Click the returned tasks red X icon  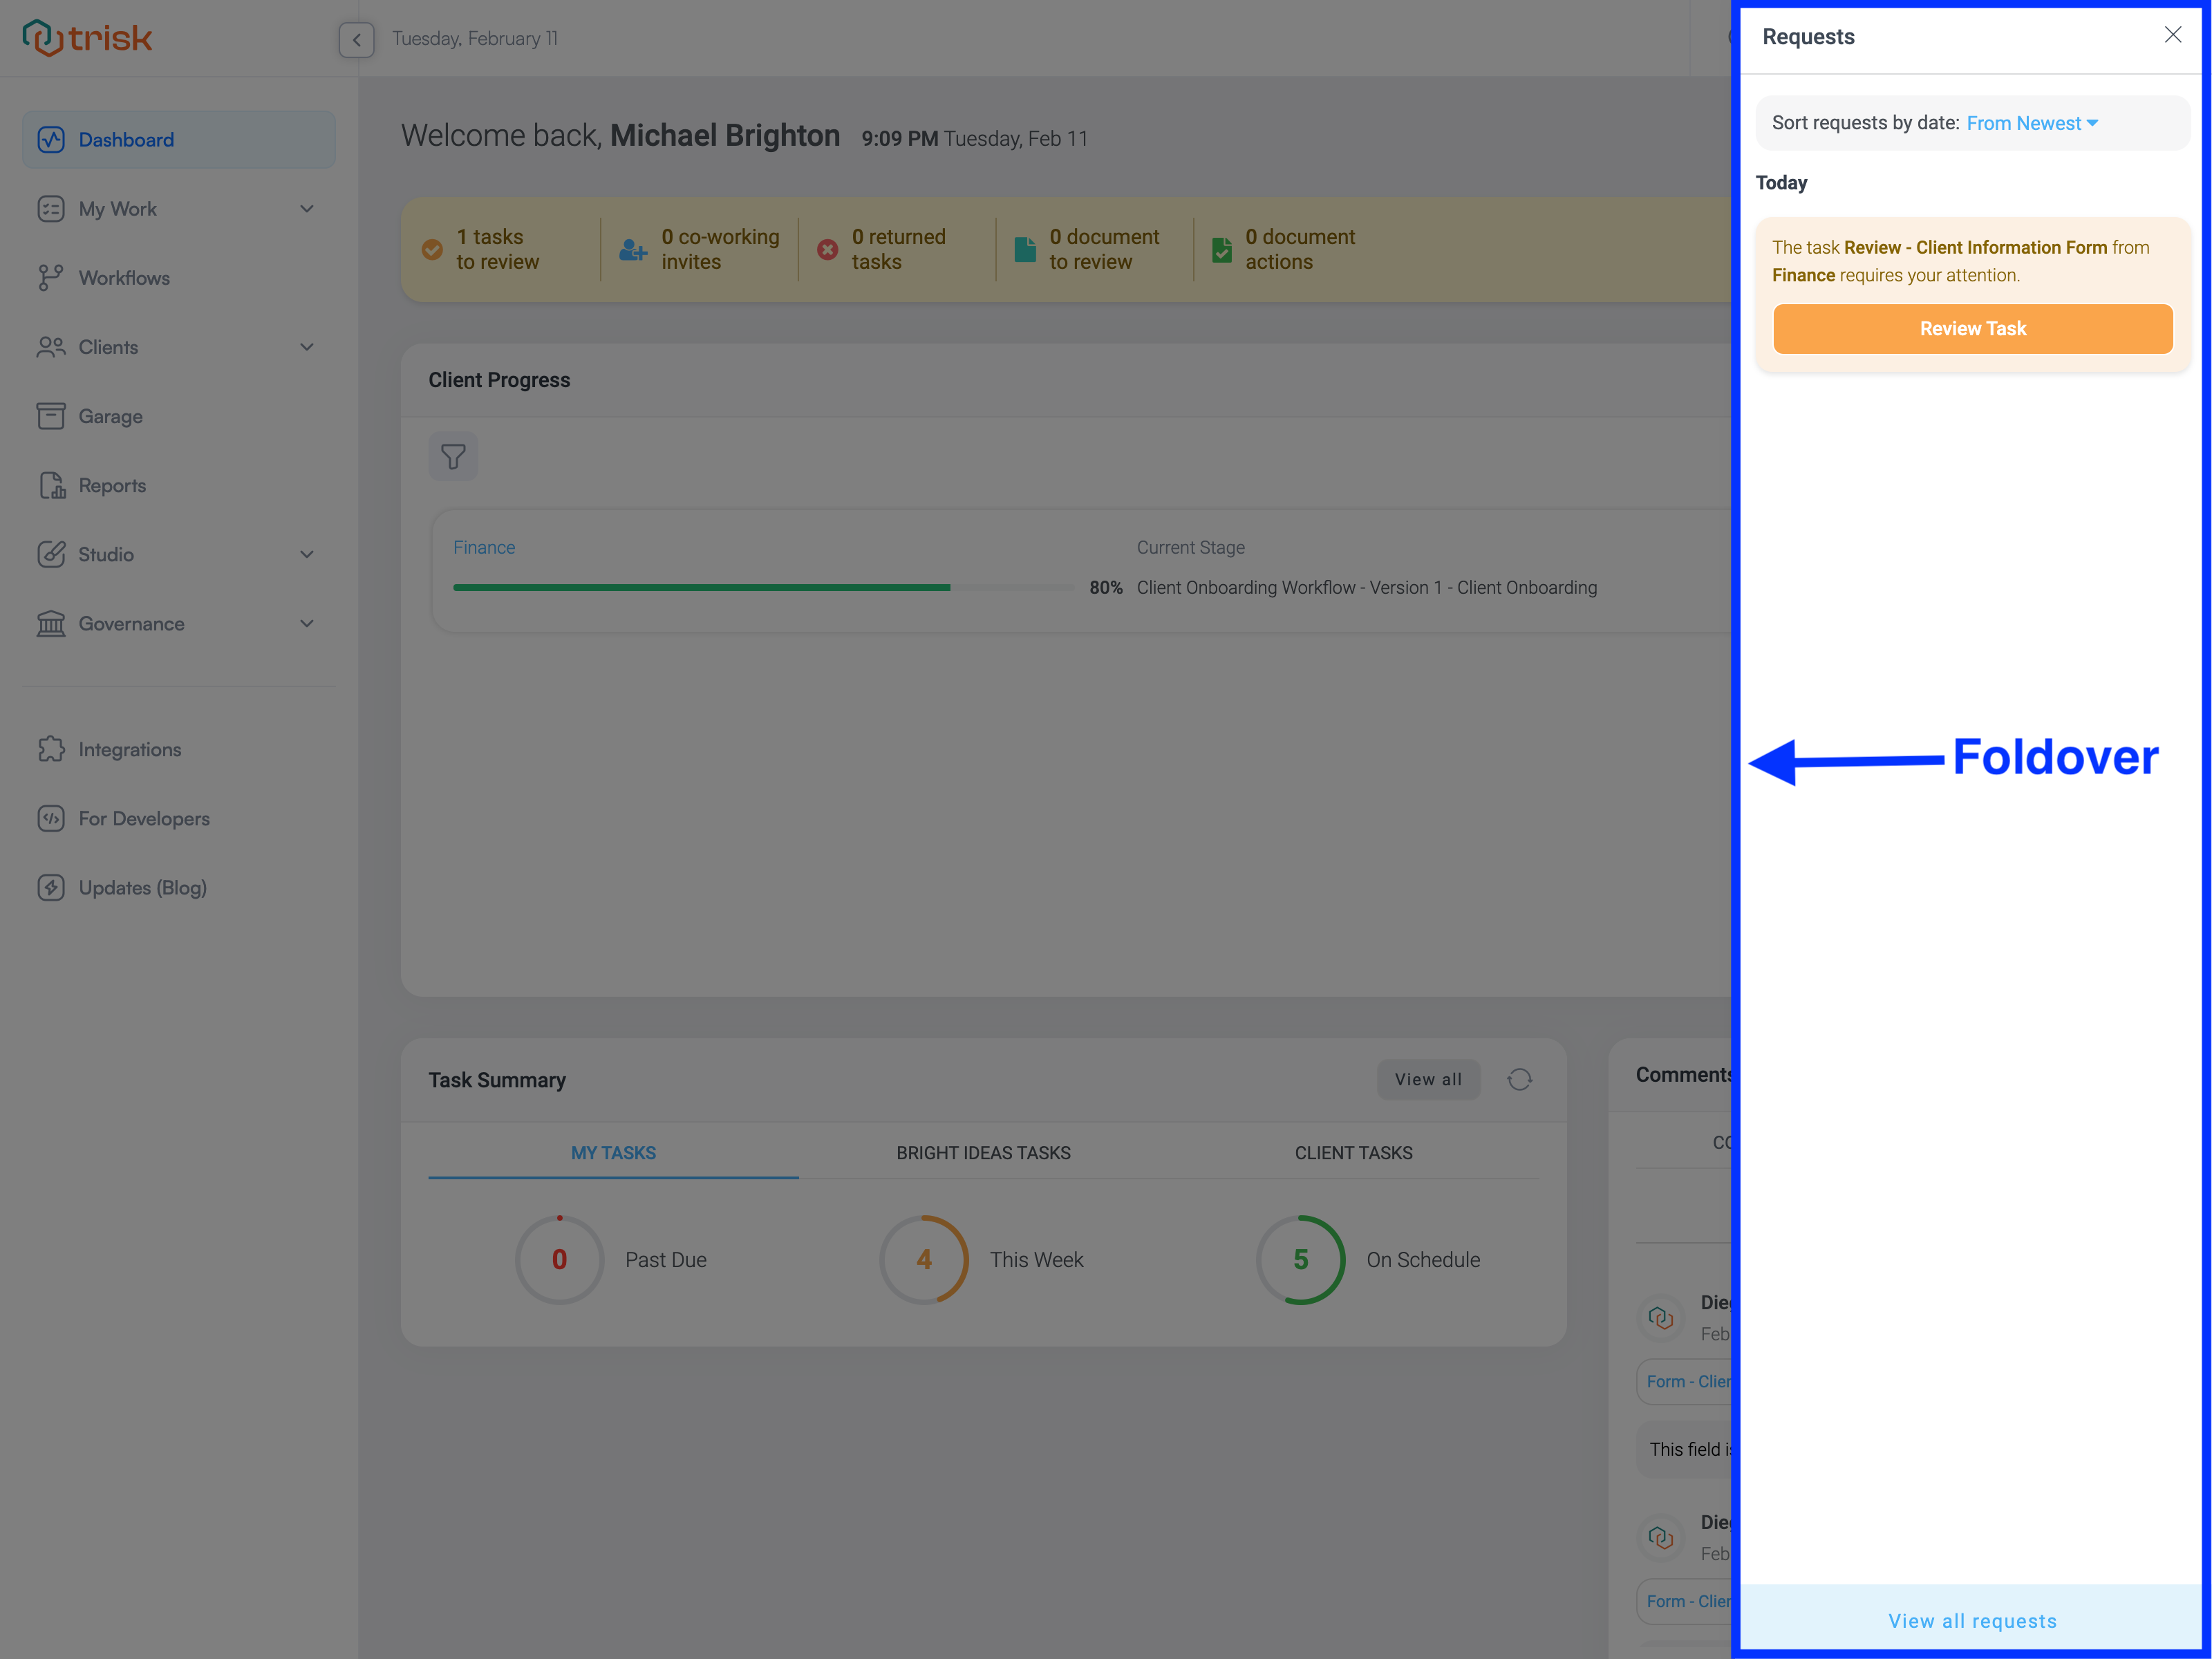point(827,249)
